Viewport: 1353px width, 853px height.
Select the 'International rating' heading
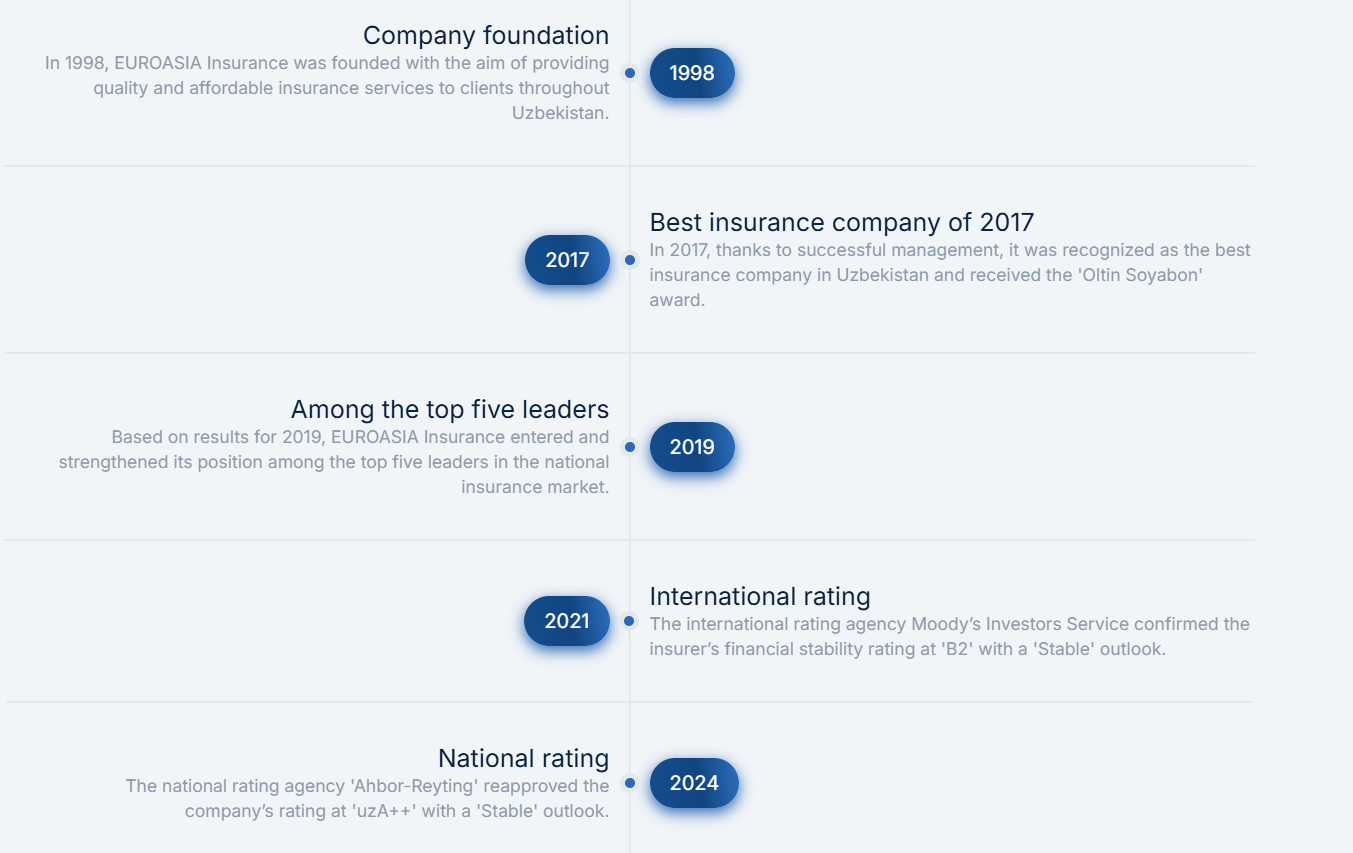tap(760, 596)
